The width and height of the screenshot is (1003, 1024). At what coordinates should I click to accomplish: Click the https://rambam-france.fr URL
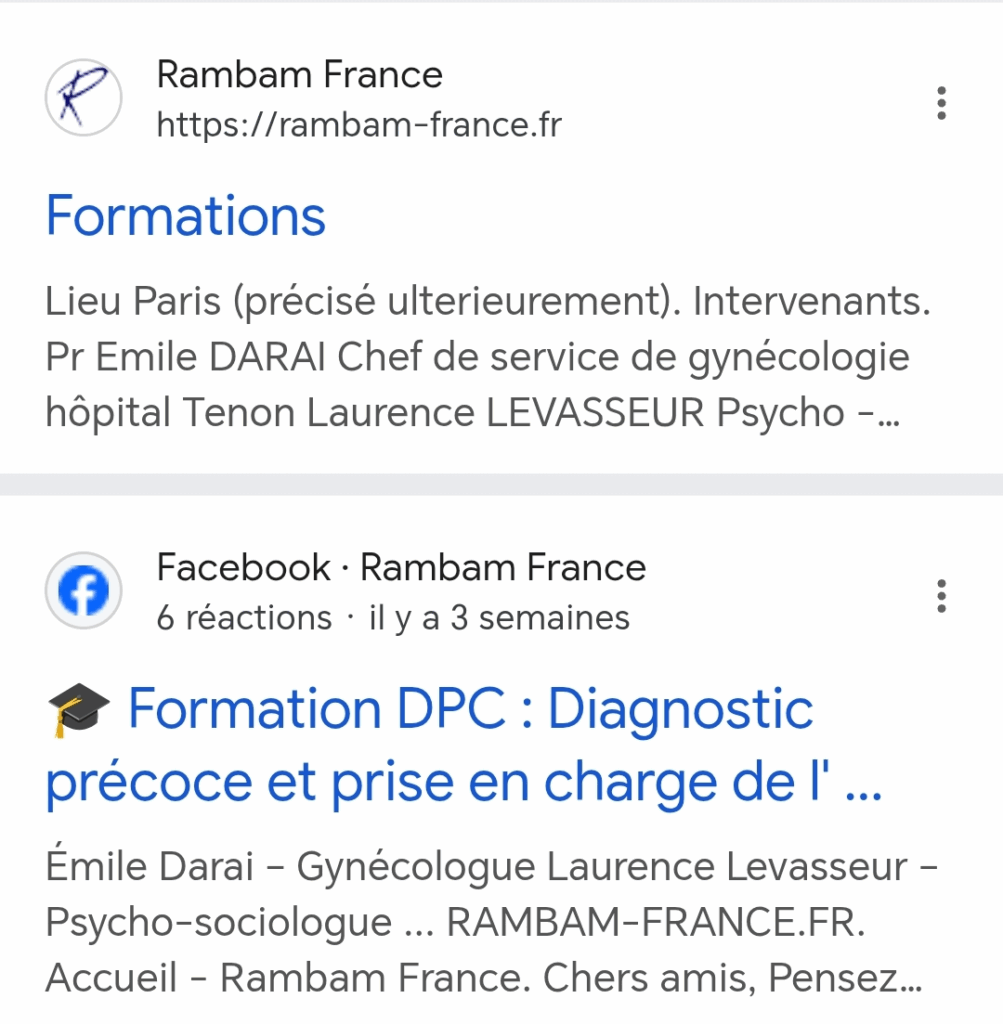pos(359,126)
